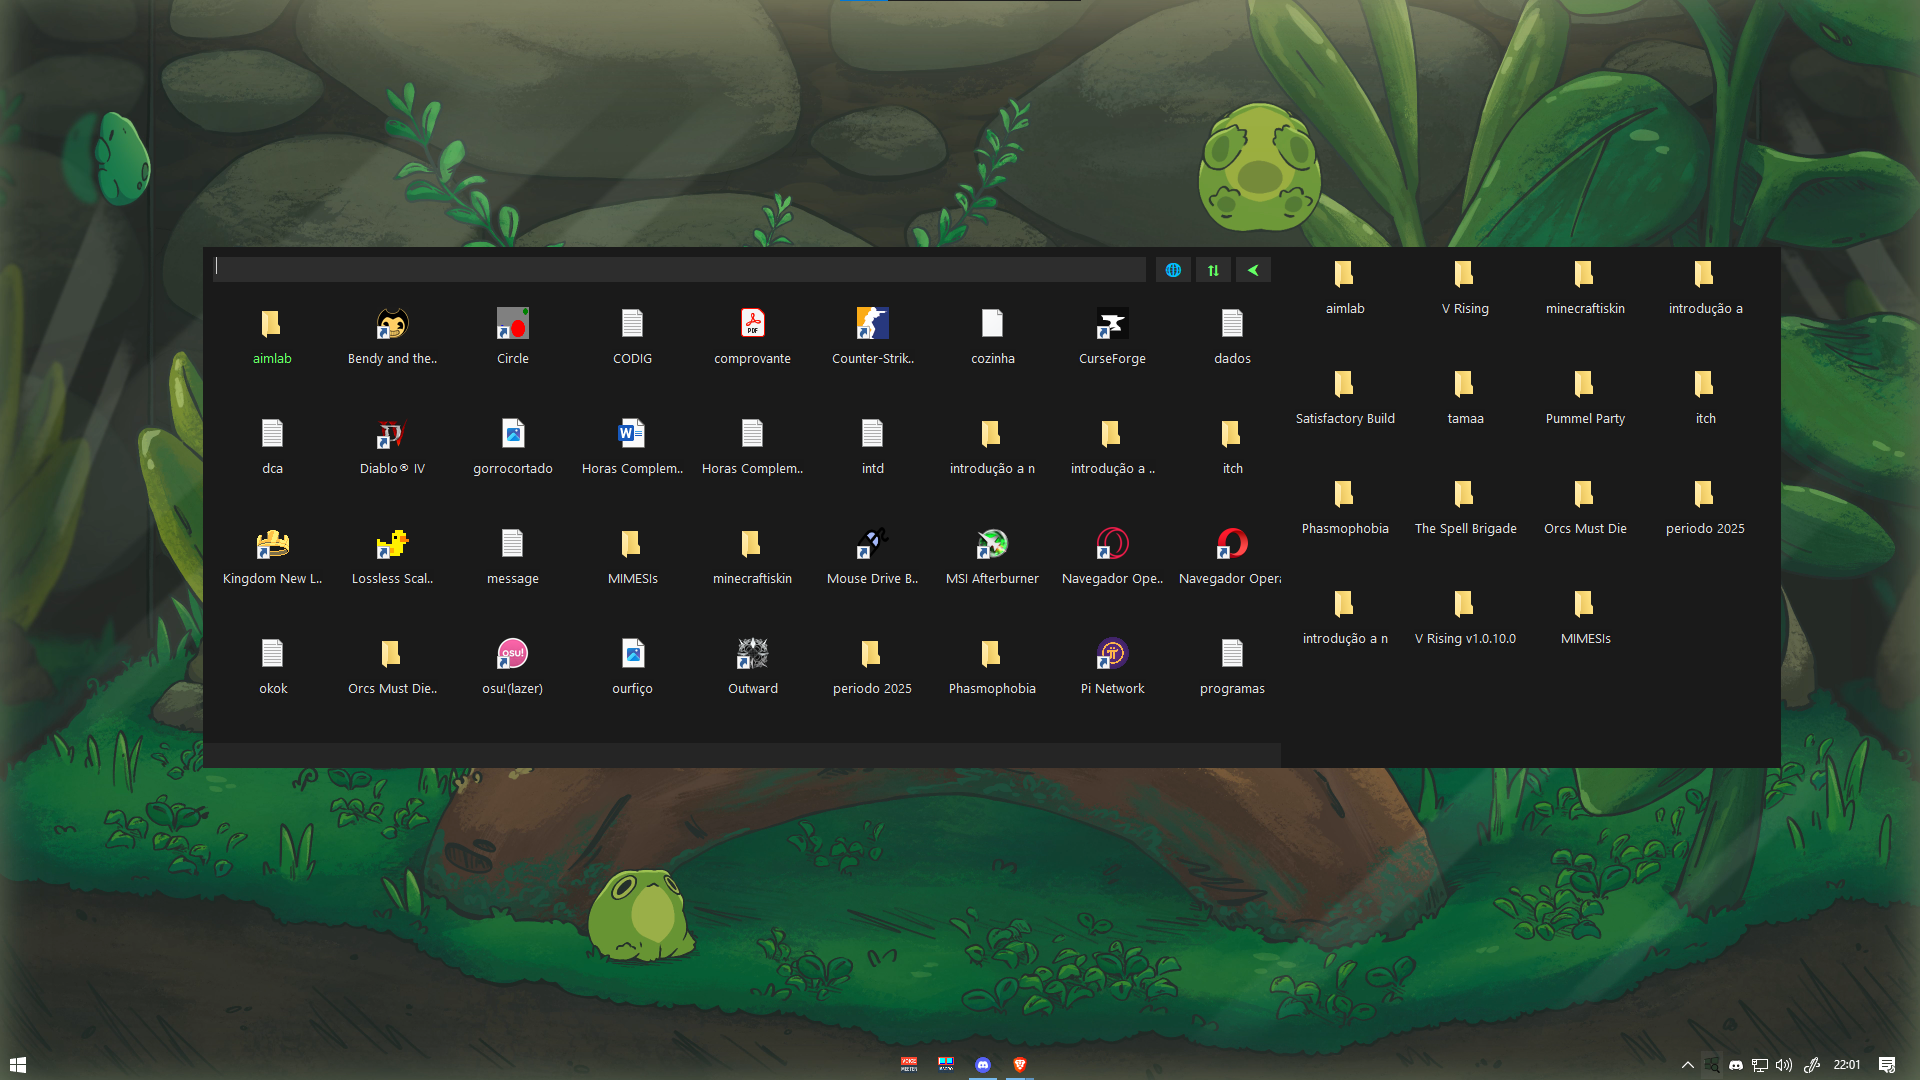Open Bendy and the.. game shortcut

click(392, 325)
